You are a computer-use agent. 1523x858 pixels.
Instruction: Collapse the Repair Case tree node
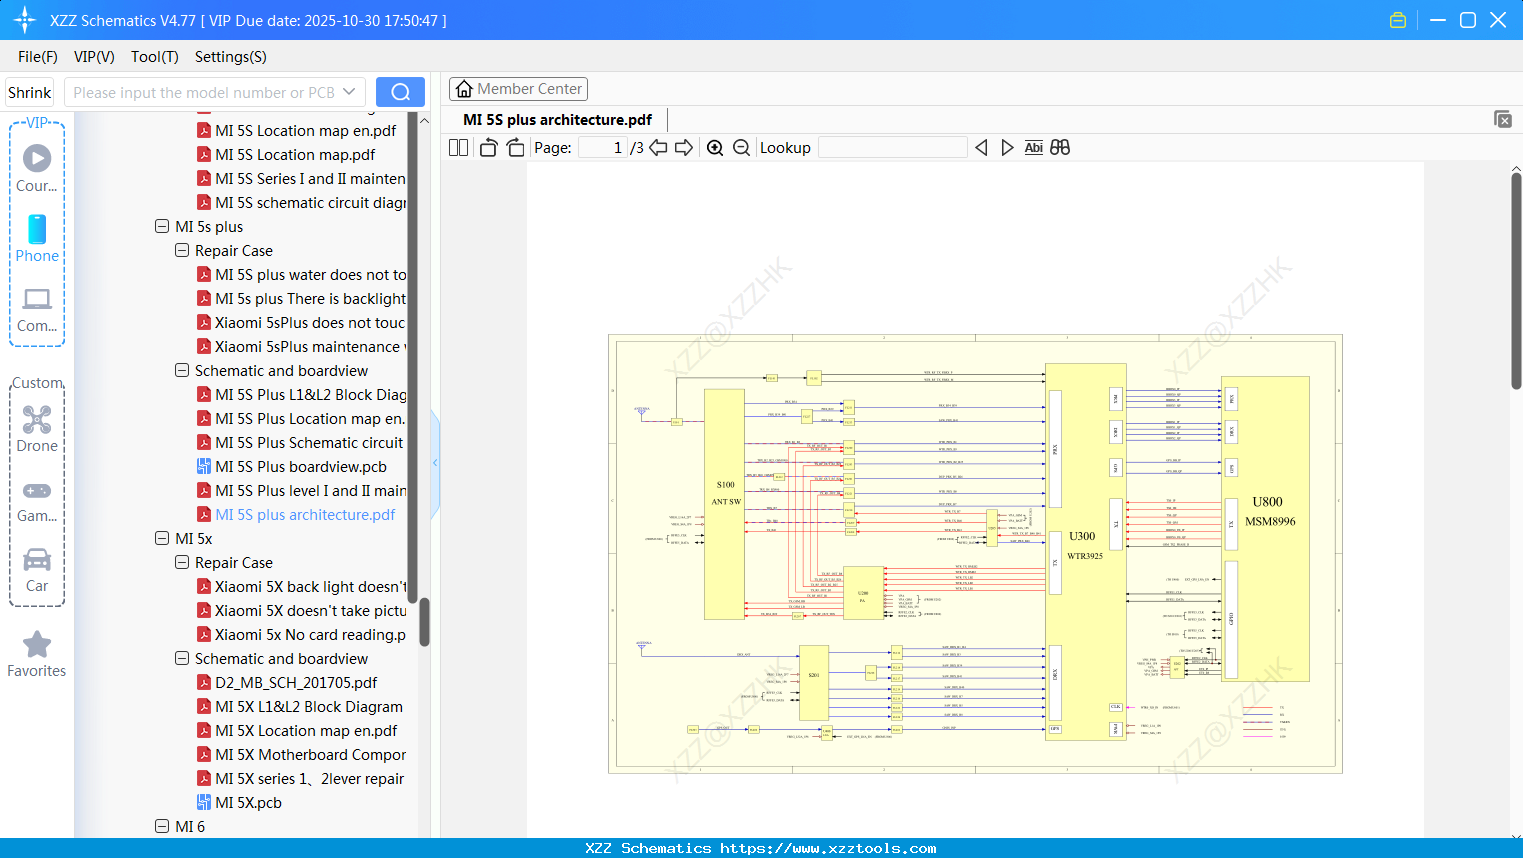[181, 250]
